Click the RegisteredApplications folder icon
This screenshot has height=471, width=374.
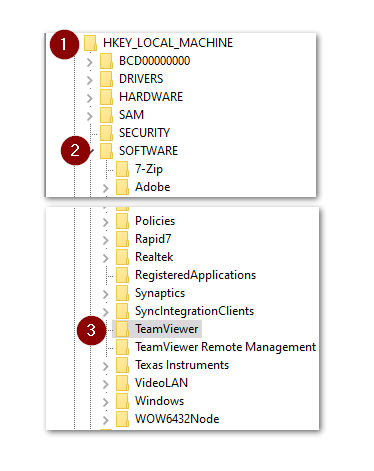tap(122, 275)
